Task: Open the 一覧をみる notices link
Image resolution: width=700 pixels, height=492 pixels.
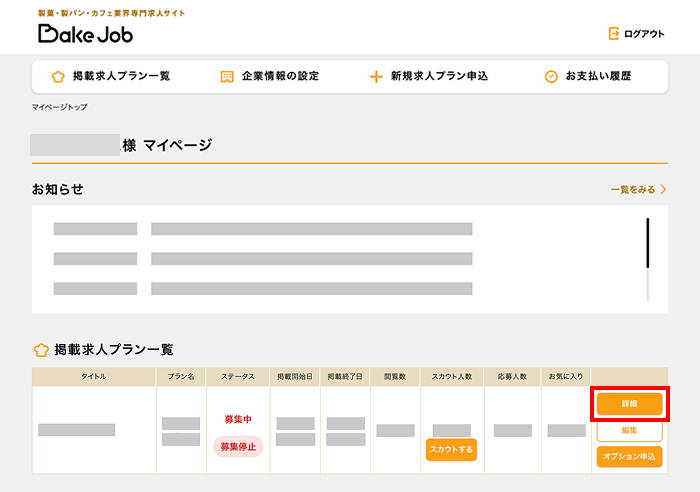Action: pos(633,189)
